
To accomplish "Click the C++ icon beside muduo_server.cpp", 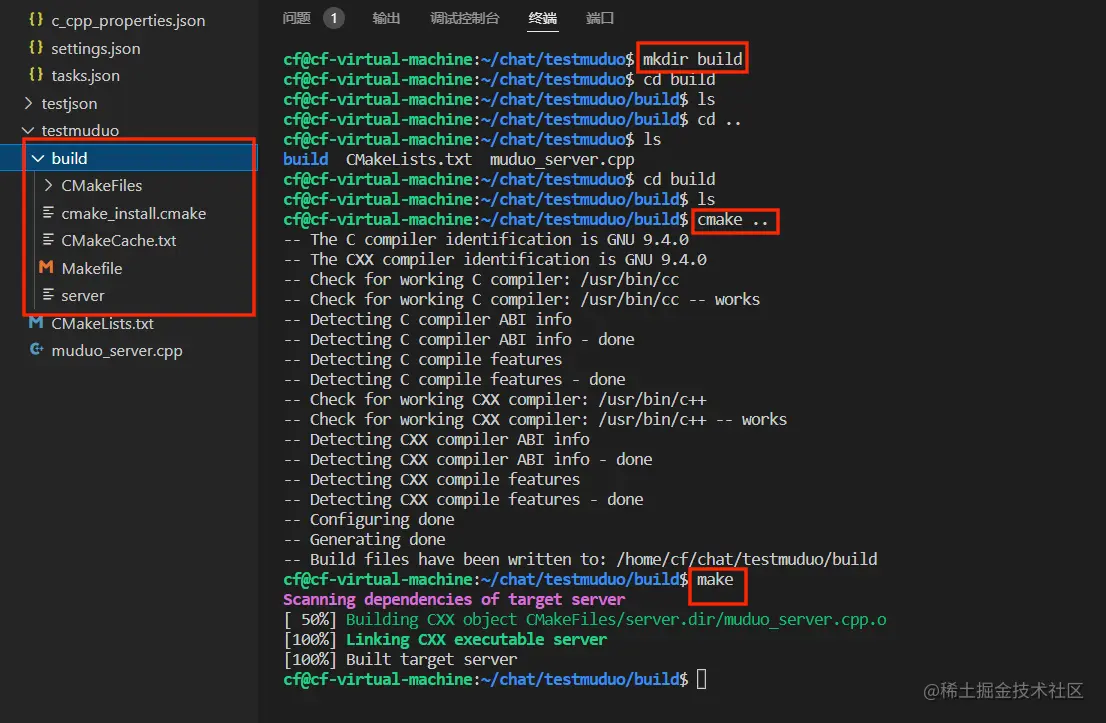I will 37,349.
